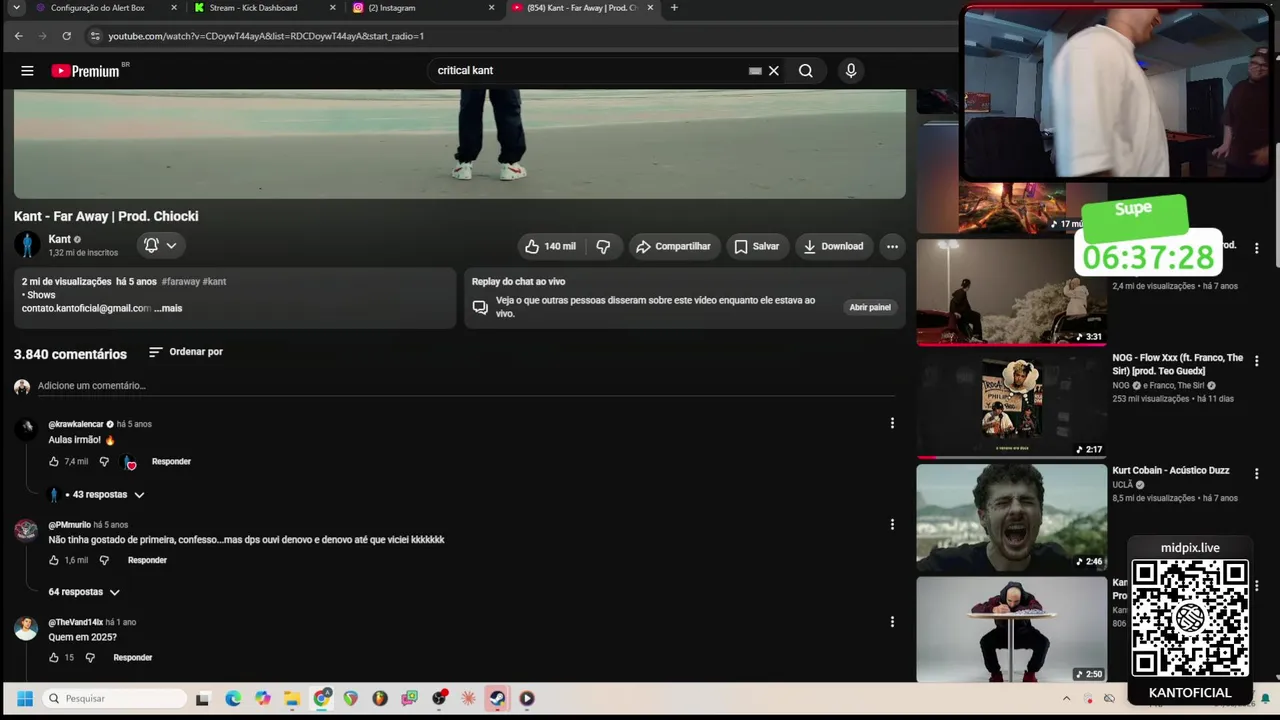Click the #faraway hashtag link
Image resolution: width=1280 pixels, height=720 pixels.
[181, 282]
